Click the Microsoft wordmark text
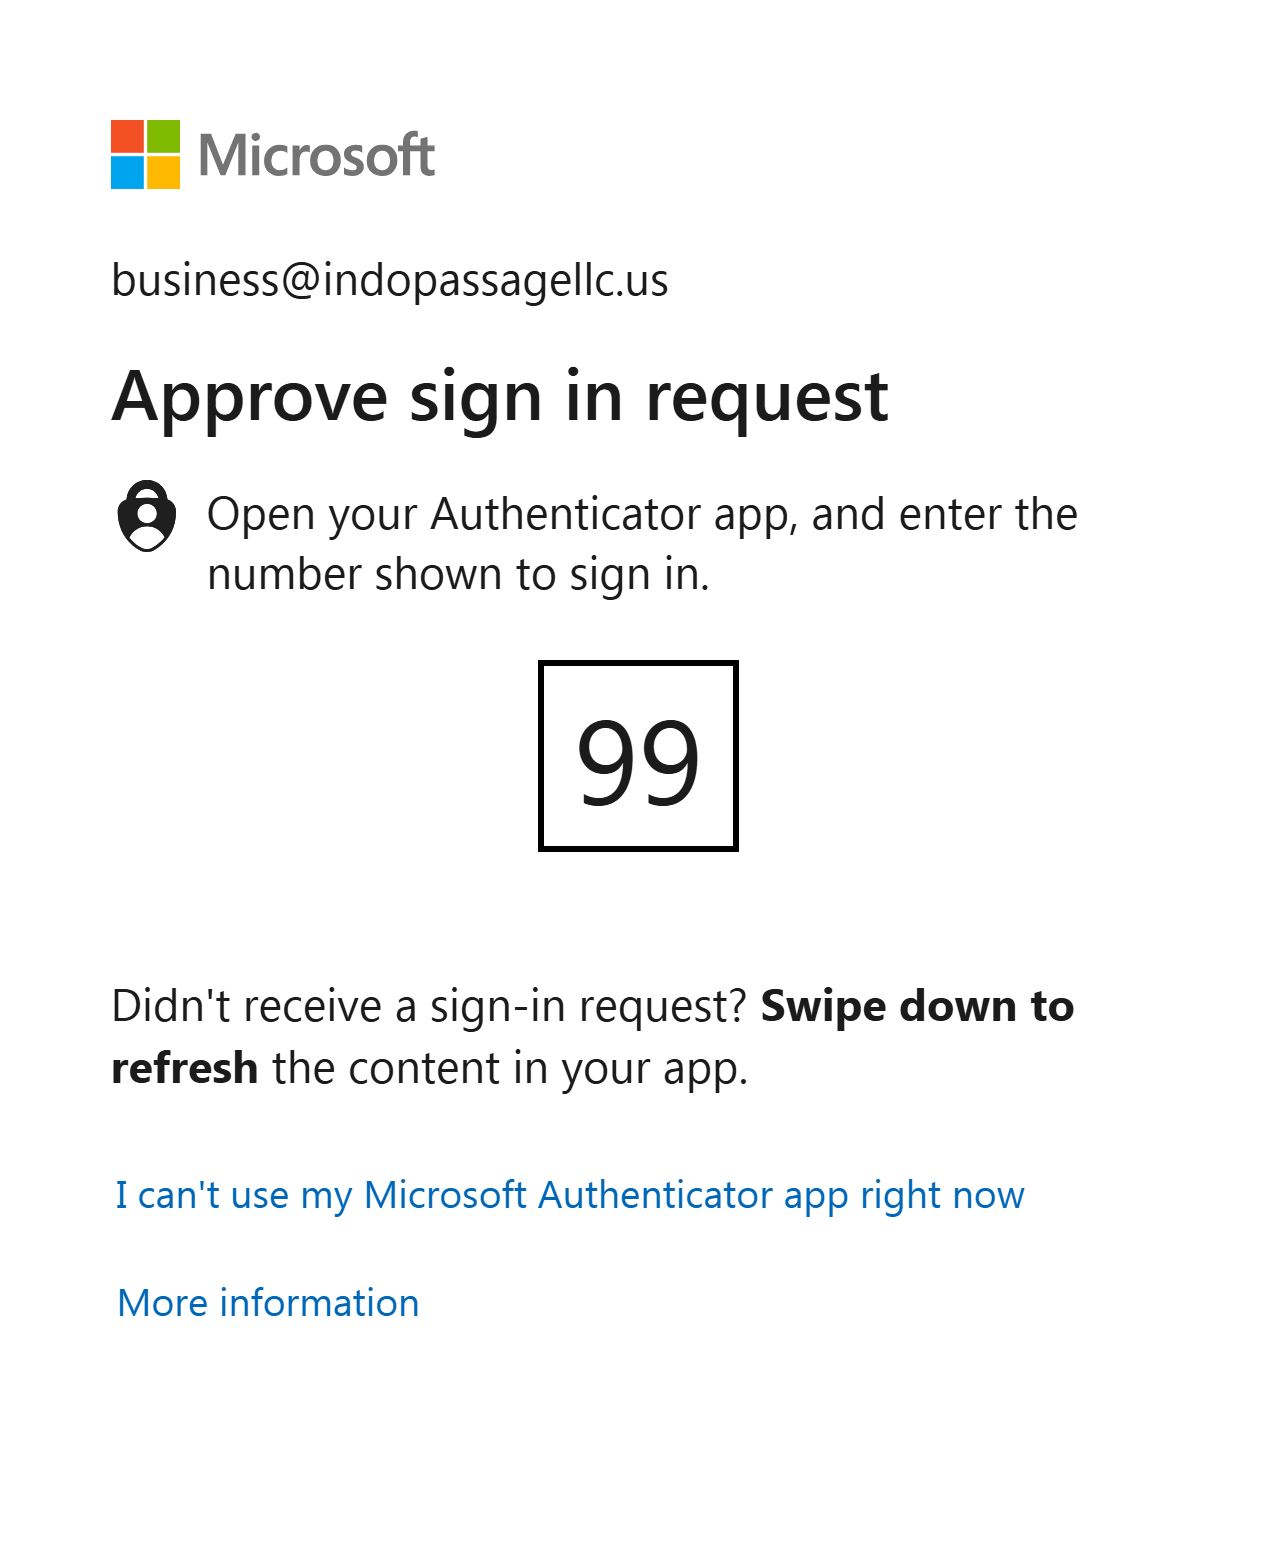The height and width of the screenshot is (1544, 1281). tap(316, 155)
